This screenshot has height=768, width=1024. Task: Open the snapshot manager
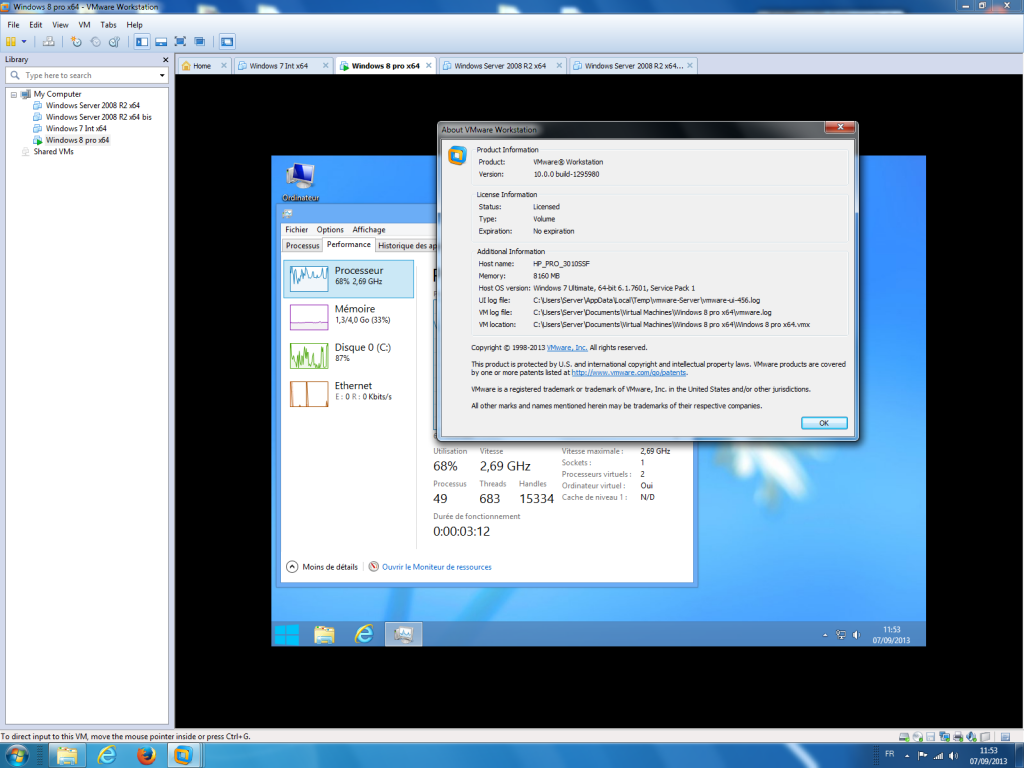(x=114, y=42)
